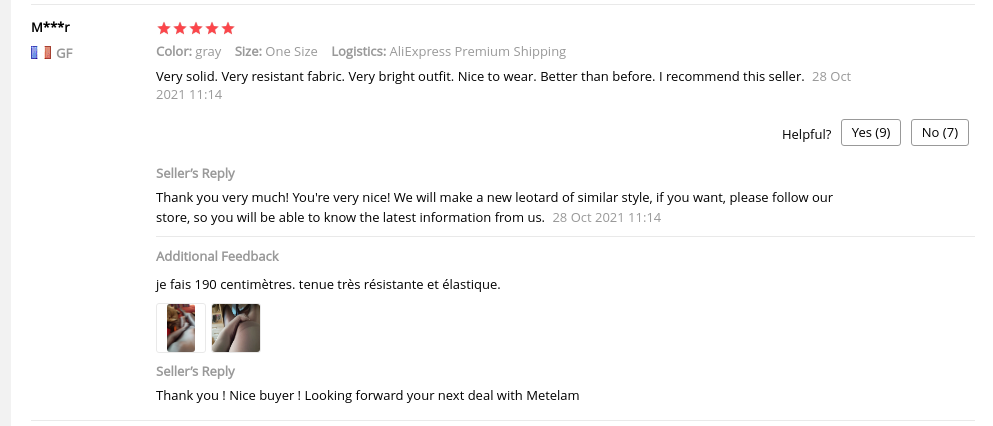Click the GF country code label
Screen dimensions: 993x426
point(64,53)
